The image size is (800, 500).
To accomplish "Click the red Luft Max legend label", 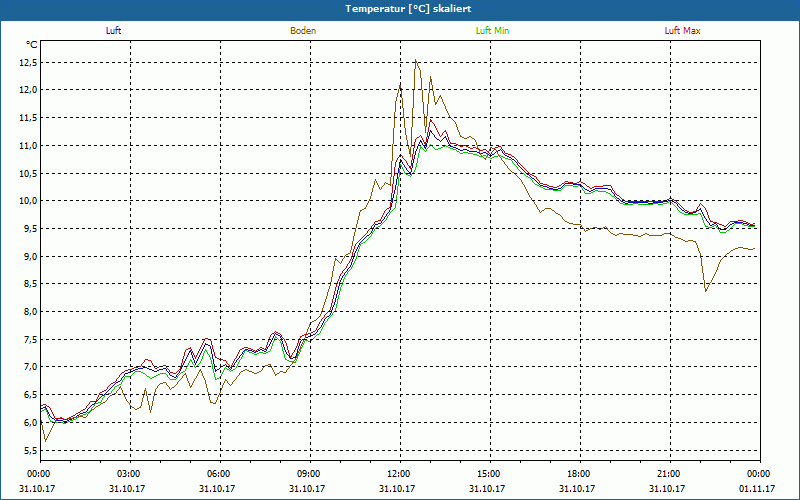I will (682, 31).
